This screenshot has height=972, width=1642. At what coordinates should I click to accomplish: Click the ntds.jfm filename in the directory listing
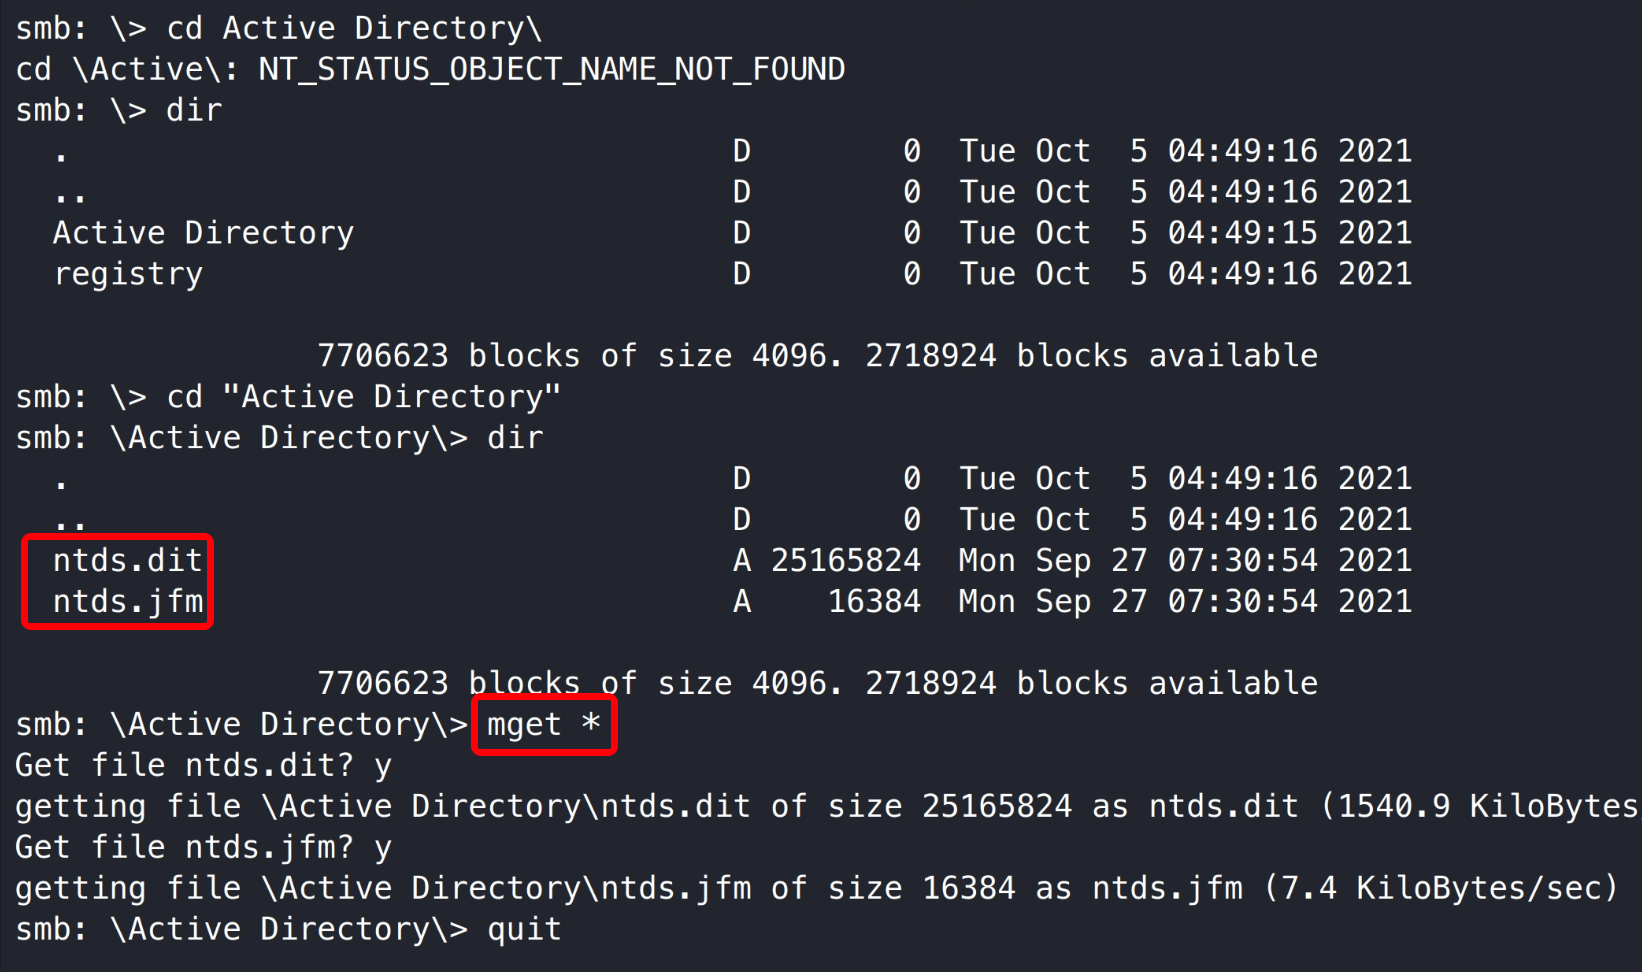point(128,602)
